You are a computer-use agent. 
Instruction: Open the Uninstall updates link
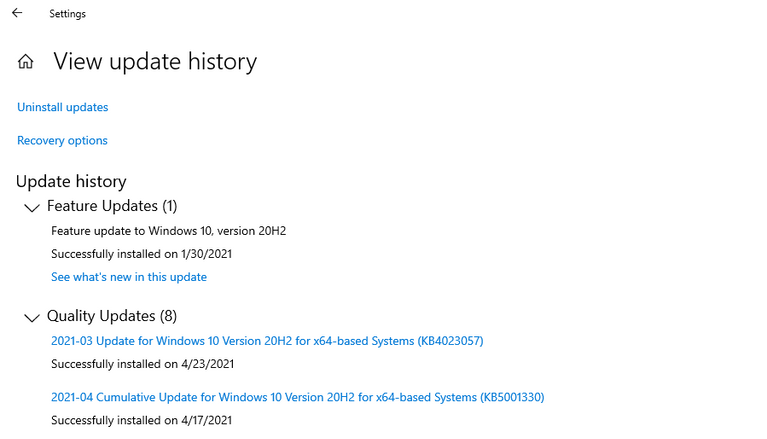tap(63, 107)
